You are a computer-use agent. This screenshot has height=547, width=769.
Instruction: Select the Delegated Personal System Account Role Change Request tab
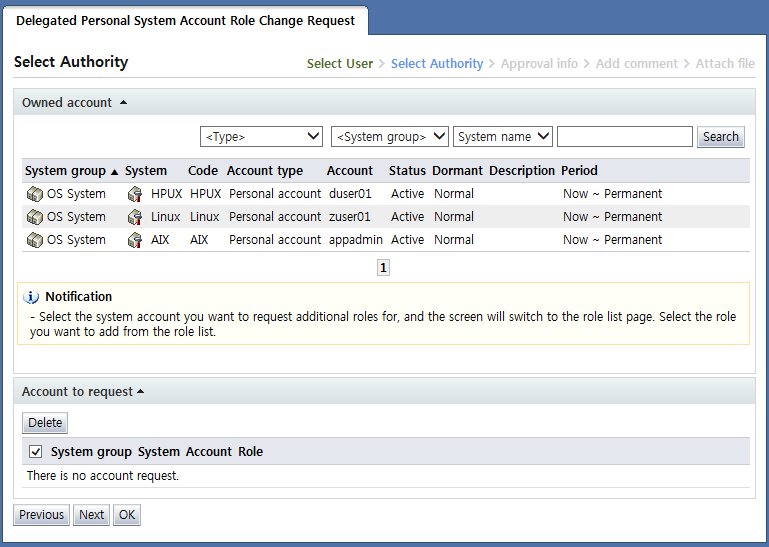[185, 20]
